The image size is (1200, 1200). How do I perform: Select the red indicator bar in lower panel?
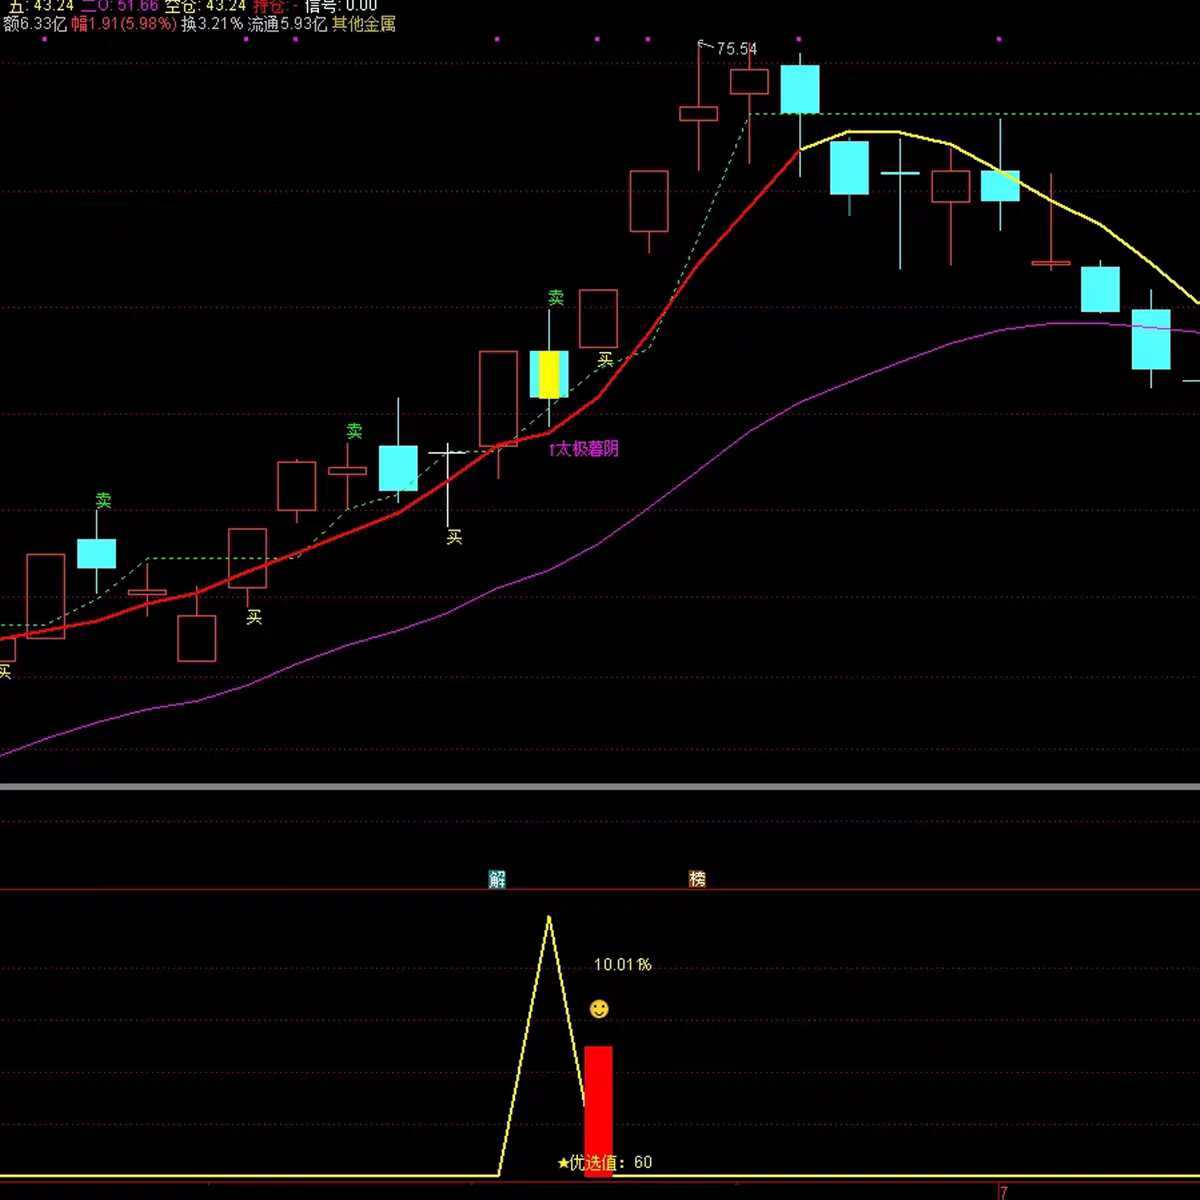(x=598, y=1111)
